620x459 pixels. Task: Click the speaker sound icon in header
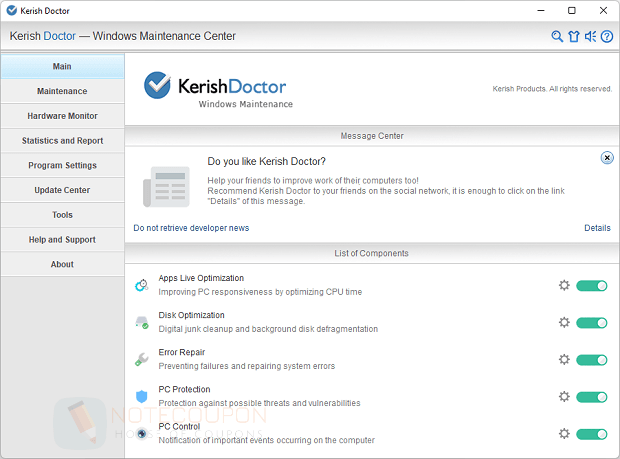coord(590,36)
